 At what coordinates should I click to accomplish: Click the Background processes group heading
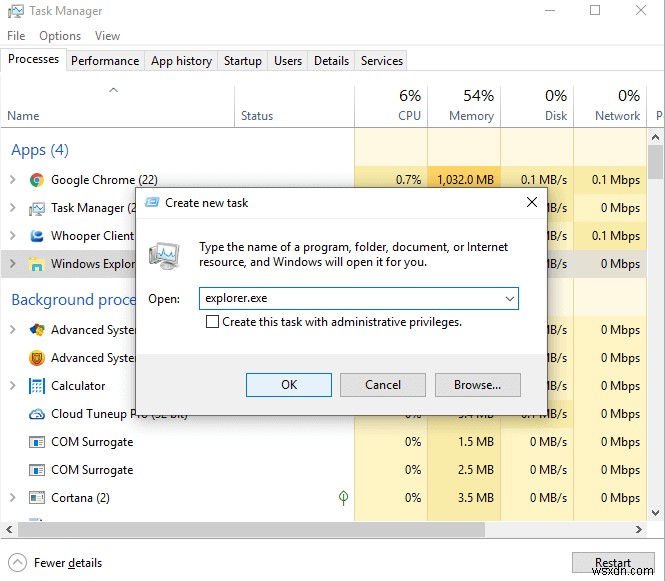[x=73, y=300]
